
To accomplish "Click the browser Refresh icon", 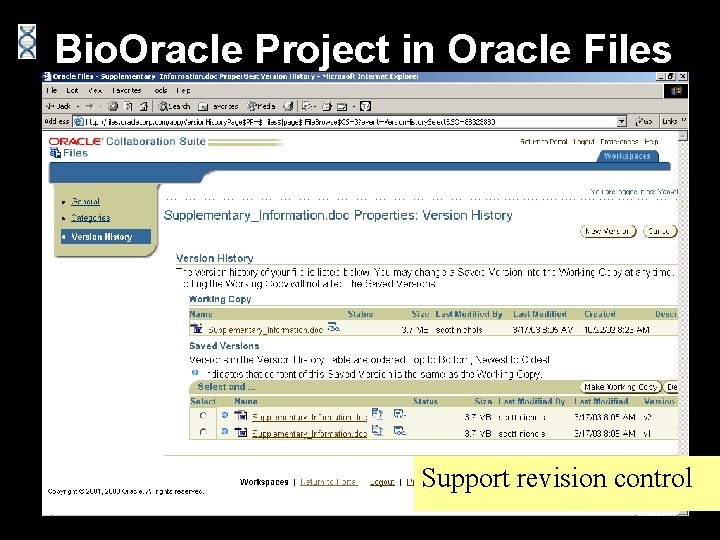I will click(x=129, y=107).
